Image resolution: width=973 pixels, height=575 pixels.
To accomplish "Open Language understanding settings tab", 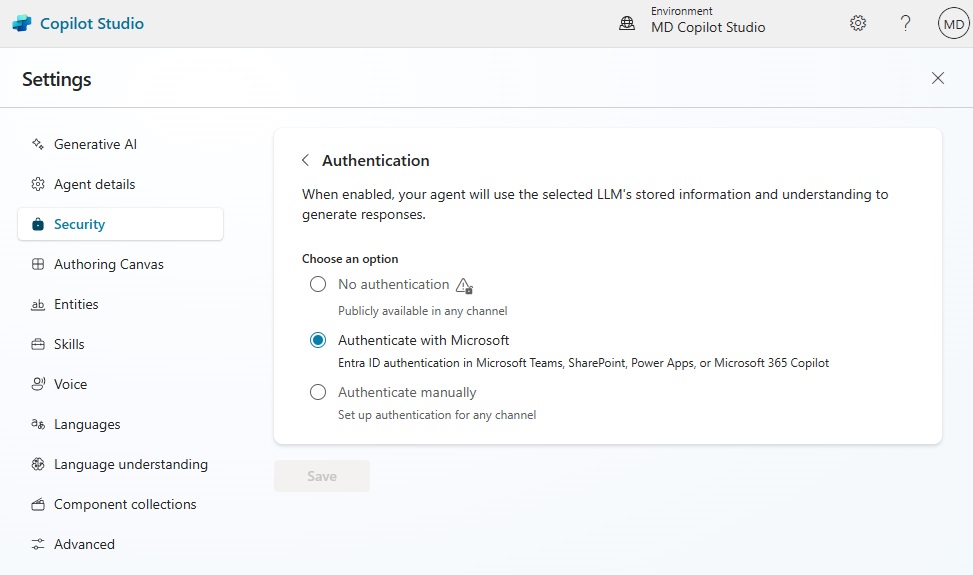I will pos(120,464).
